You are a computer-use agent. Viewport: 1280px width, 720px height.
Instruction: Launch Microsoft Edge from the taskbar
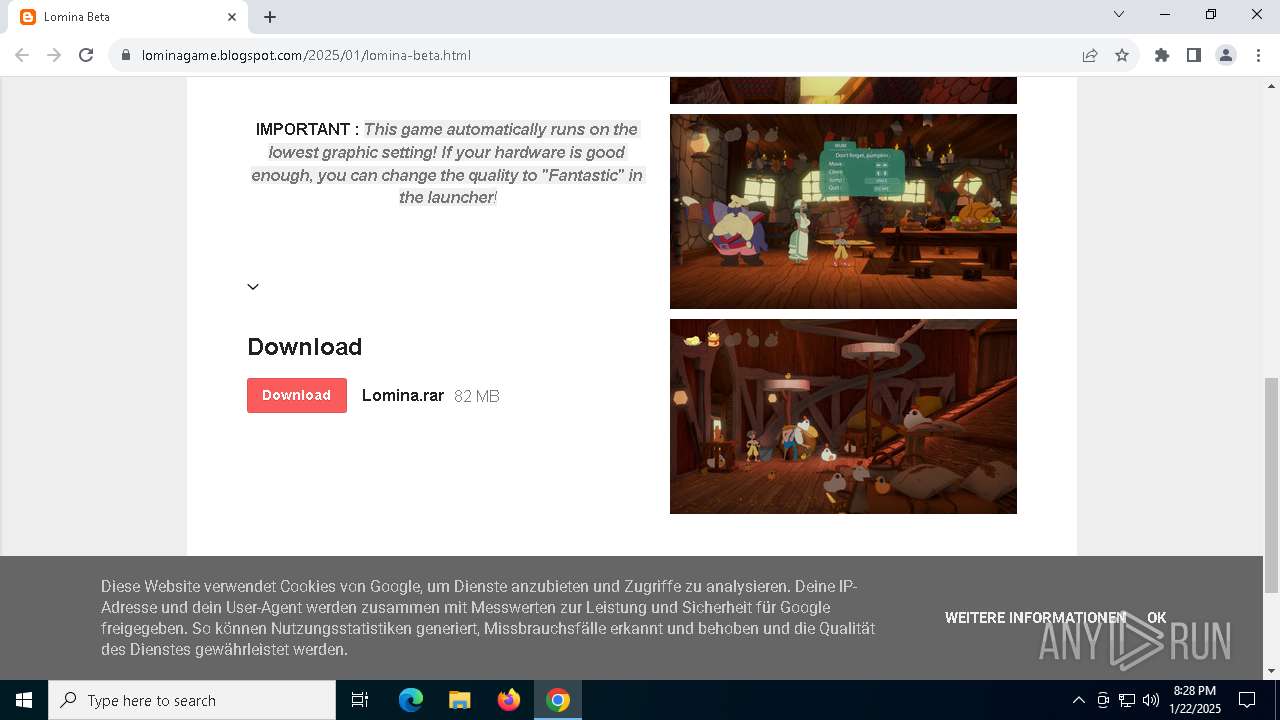(x=411, y=700)
